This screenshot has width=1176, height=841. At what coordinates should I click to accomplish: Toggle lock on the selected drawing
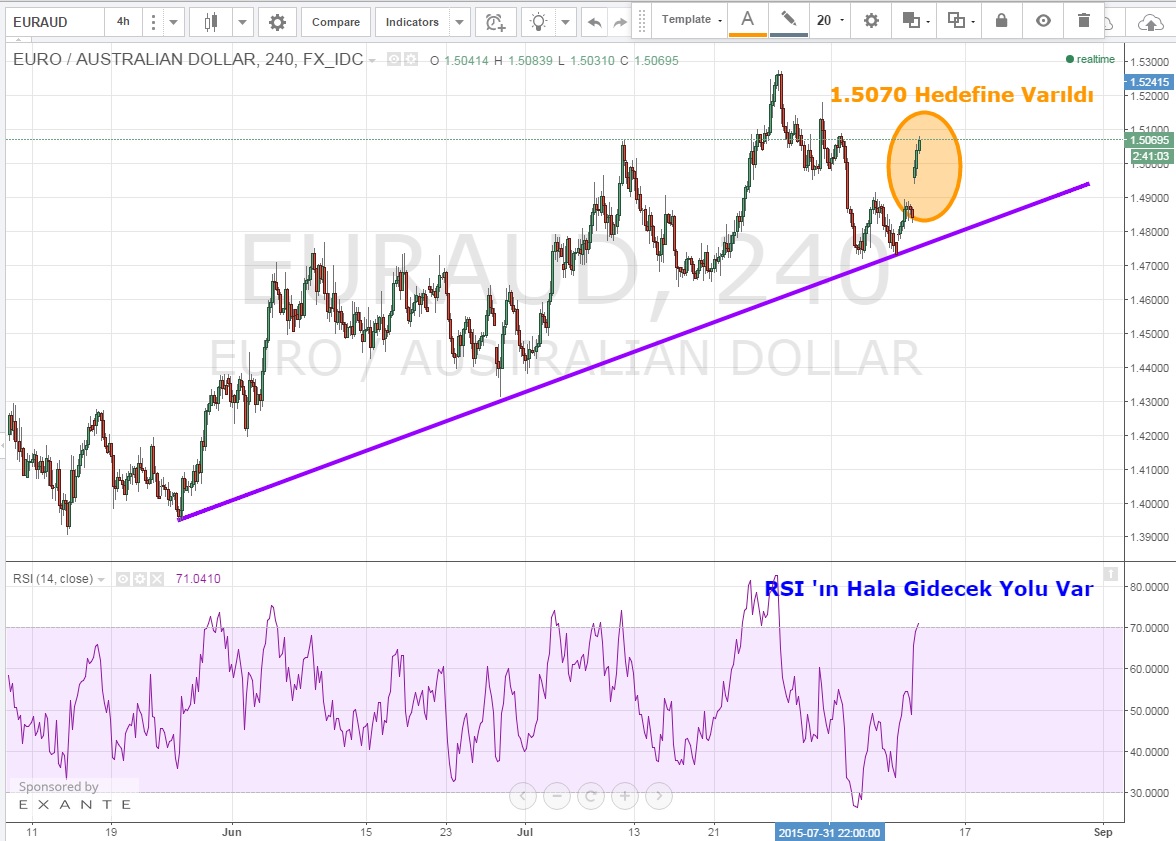1001,20
